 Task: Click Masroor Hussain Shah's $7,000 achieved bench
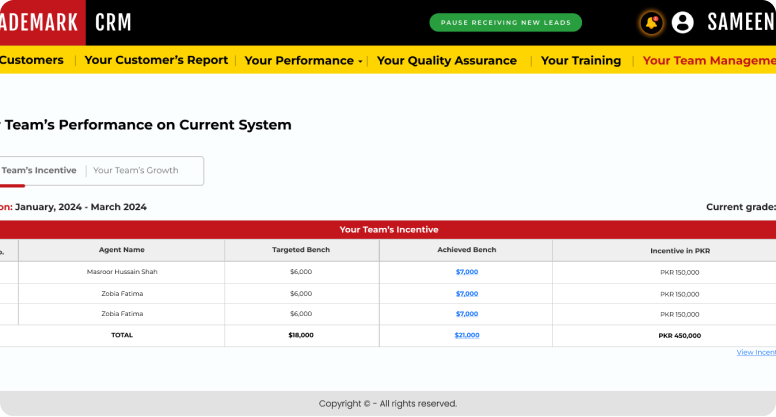[x=467, y=272]
